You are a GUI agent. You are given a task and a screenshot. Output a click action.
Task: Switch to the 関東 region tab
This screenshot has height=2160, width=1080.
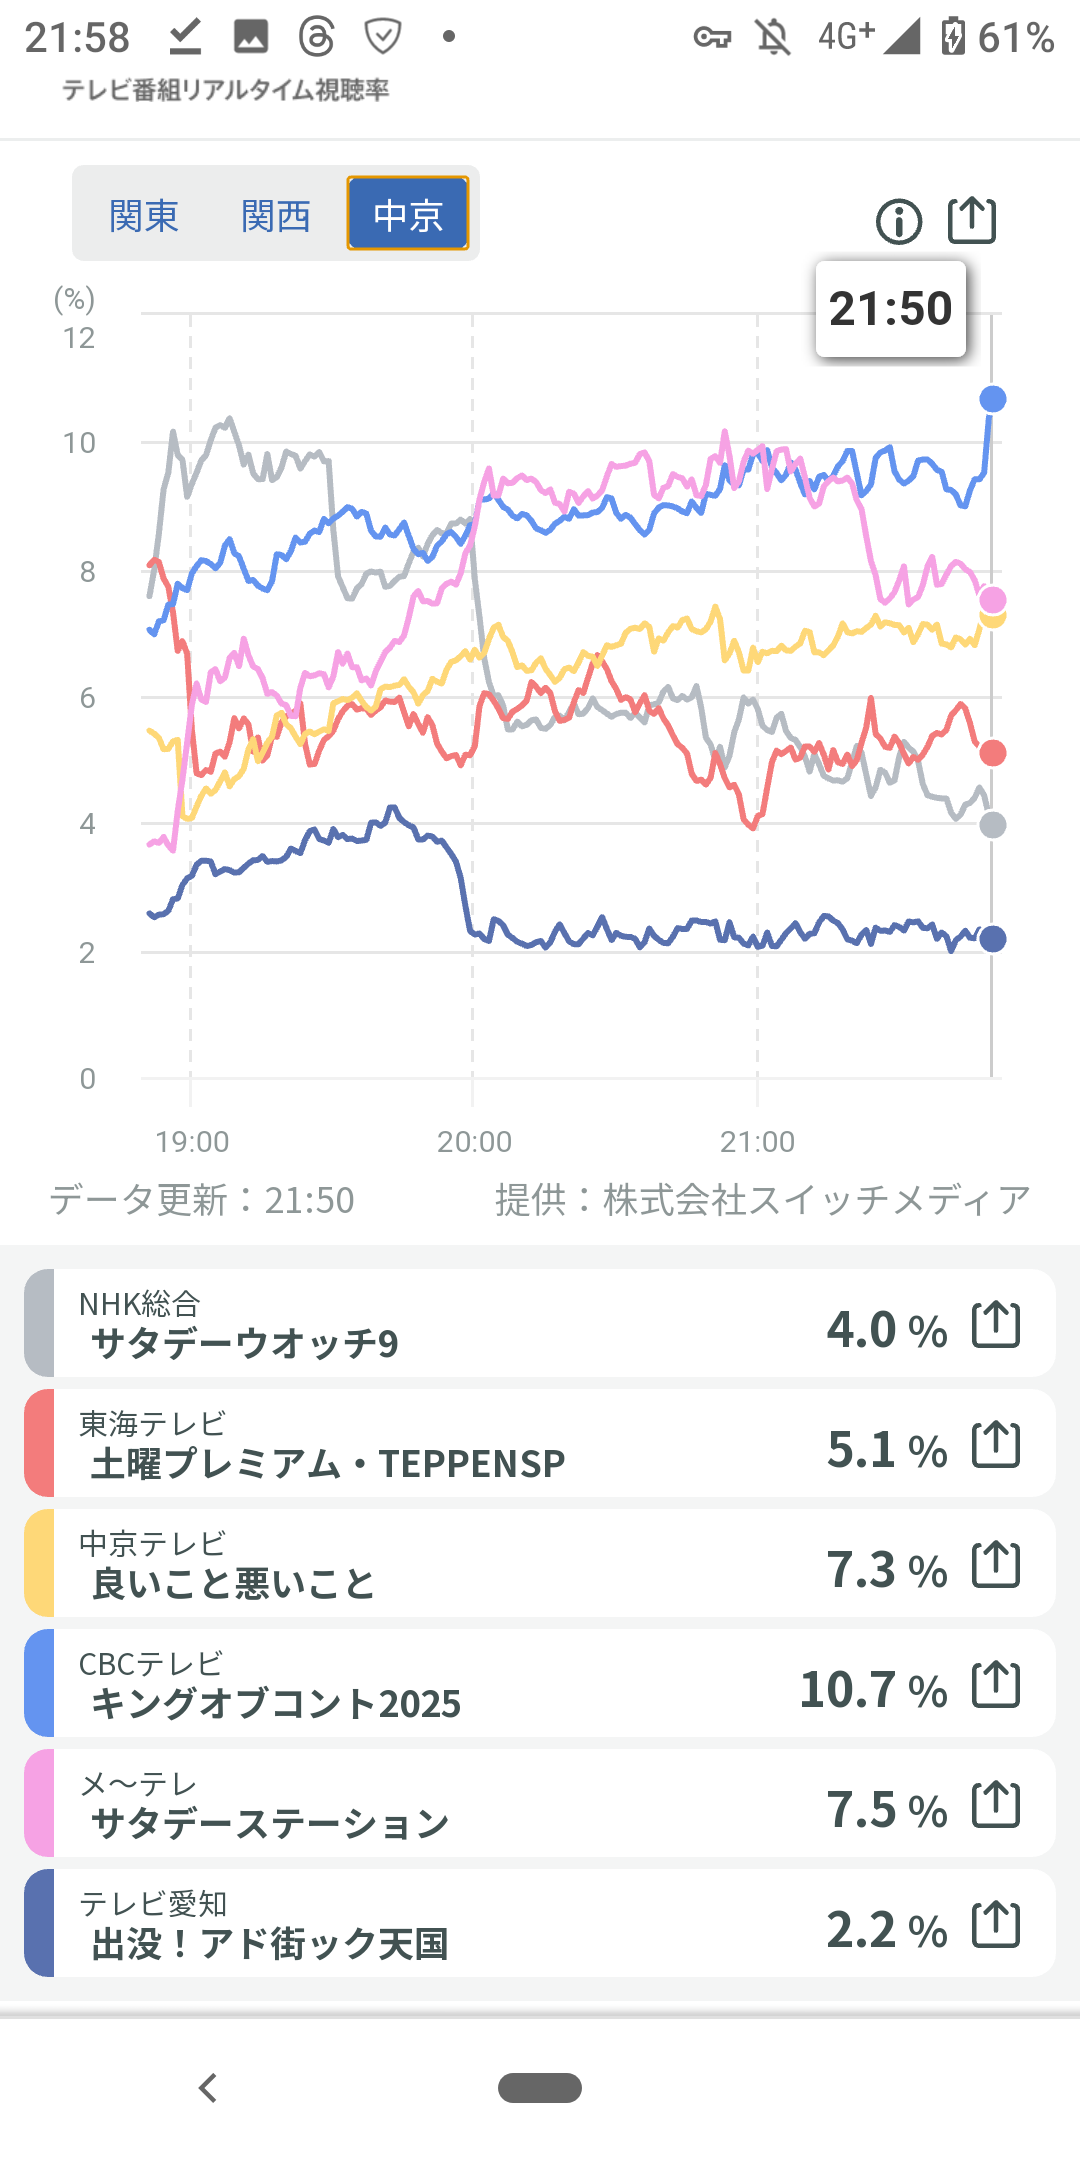point(144,215)
